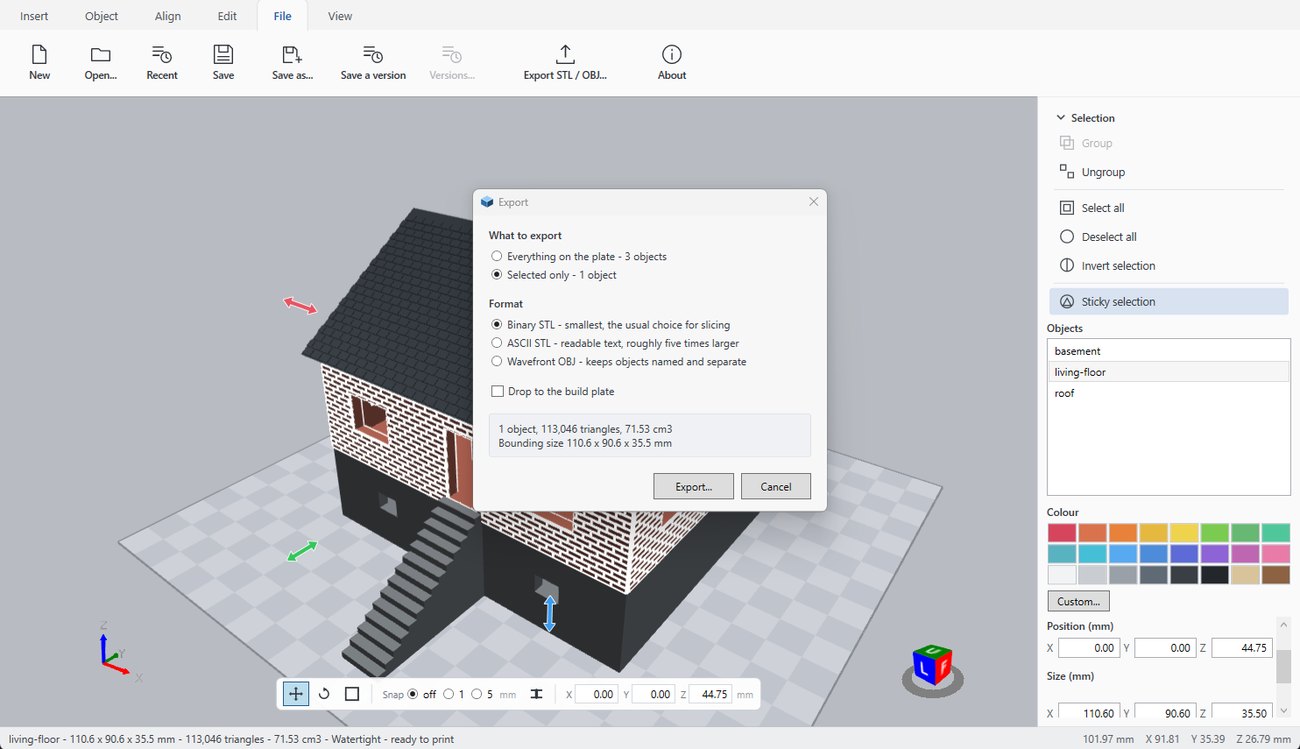The height and width of the screenshot is (749, 1300).
Task: Click the green Y-axis move arrow
Action: (302, 551)
